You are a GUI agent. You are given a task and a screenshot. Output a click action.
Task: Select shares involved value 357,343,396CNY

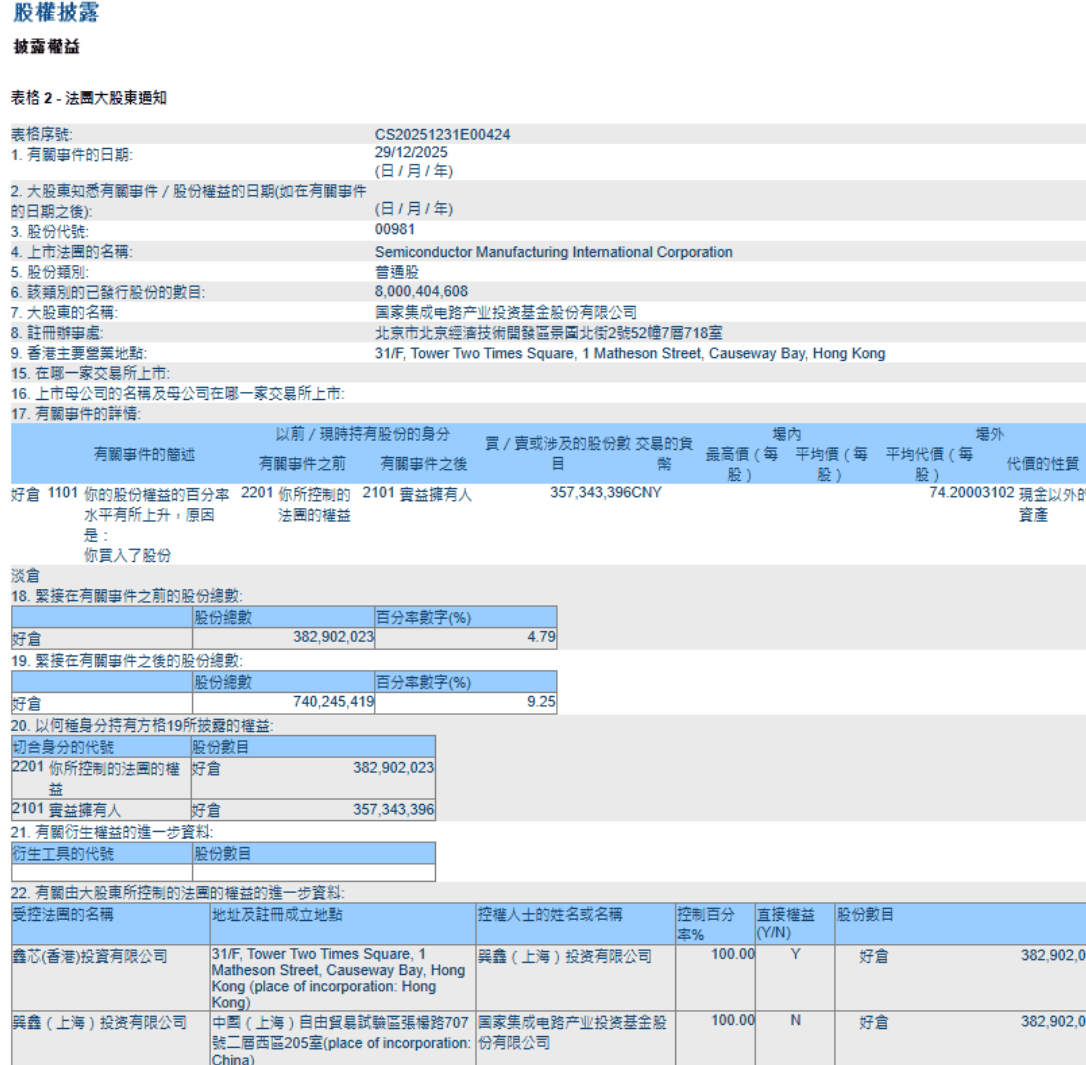coord(606,493)
